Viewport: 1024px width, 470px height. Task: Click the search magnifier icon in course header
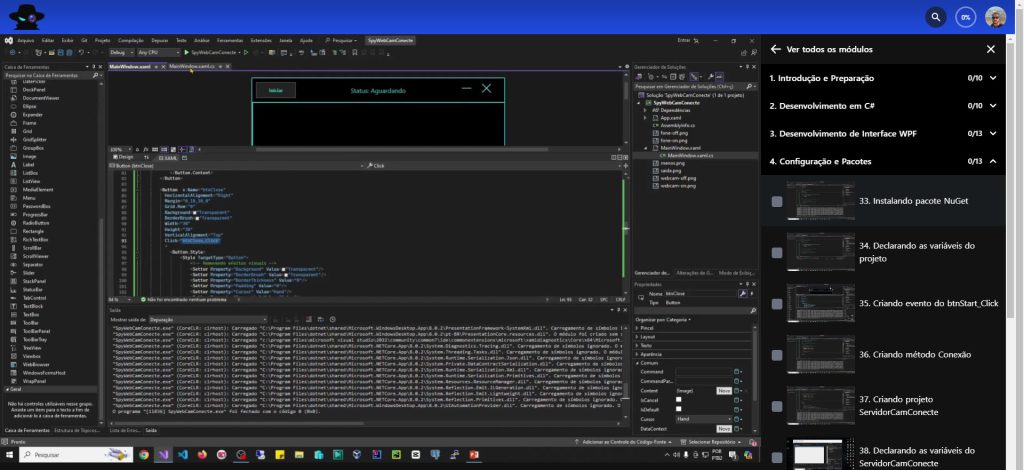click(x=935, y=17)
